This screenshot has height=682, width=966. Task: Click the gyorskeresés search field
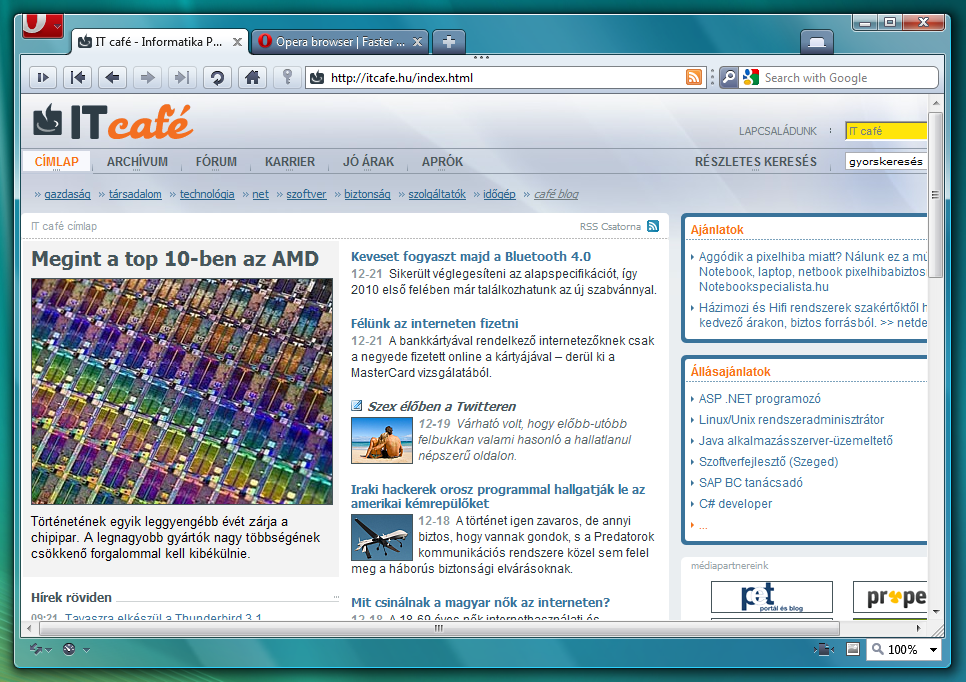pos(886,161)
